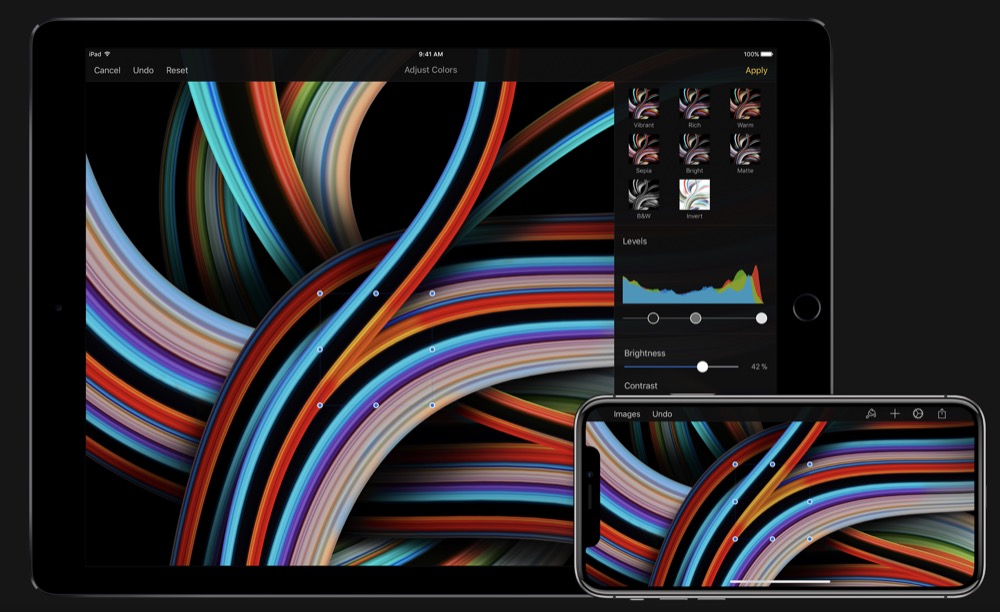The height and width of the screenshot is (612, 1000).
Task: Tap Undo on the iPad toolbar
Action: pyautogui.click(x=143, y=71)
